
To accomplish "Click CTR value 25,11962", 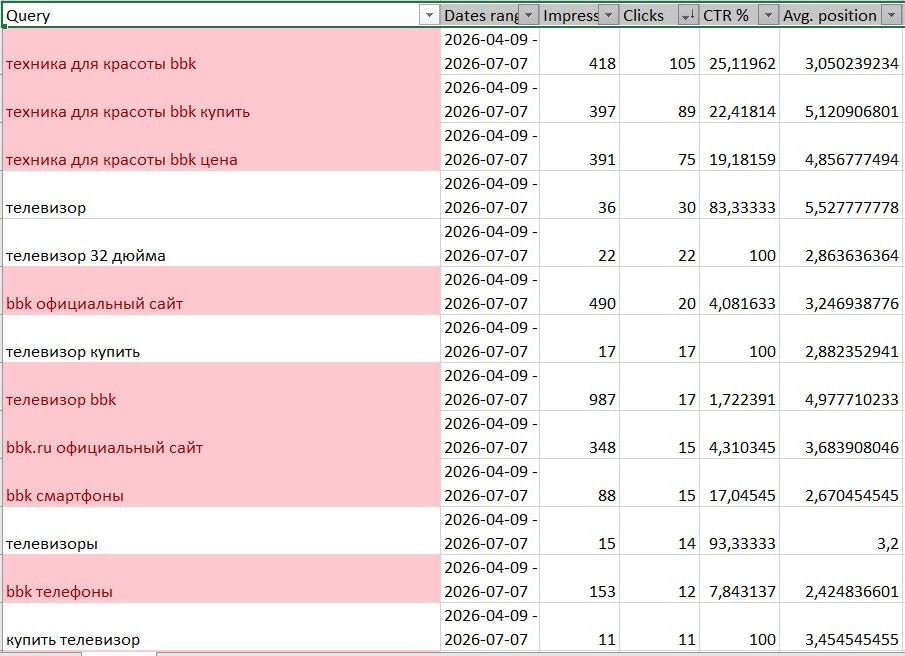I will click(x=739, y=51).
